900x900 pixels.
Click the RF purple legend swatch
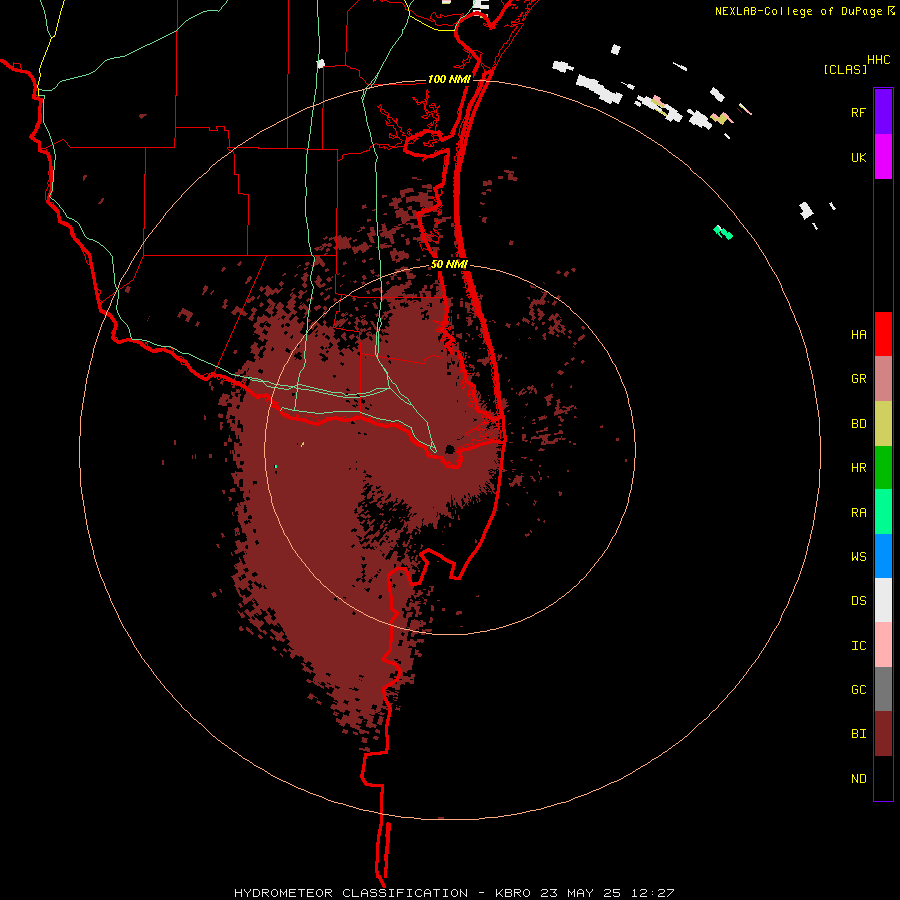click(x=883, y=112)
